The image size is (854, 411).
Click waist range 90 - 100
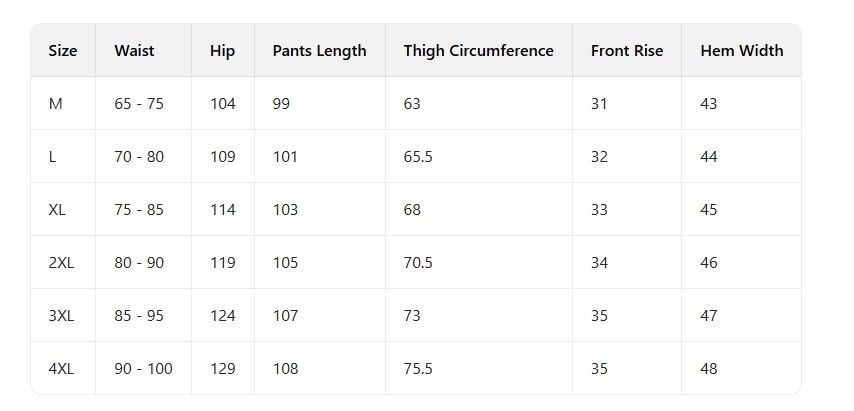[x=143, y=369]
